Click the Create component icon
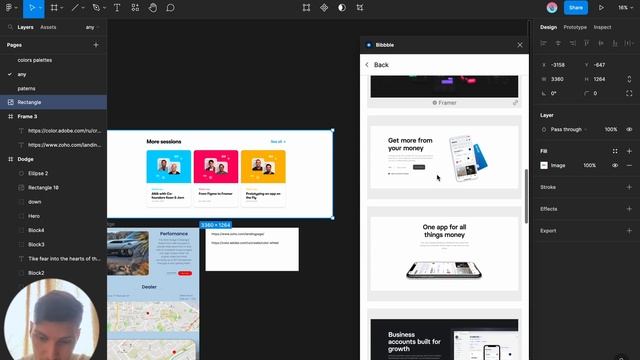The height and width of the screenshot is (360, 640). 324,8
